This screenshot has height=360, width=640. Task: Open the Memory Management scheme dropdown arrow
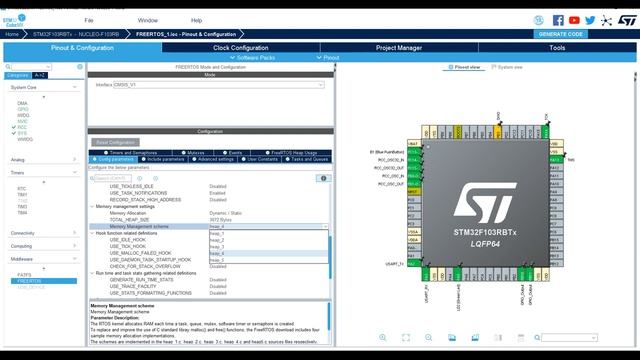click(x=325, y=227)
